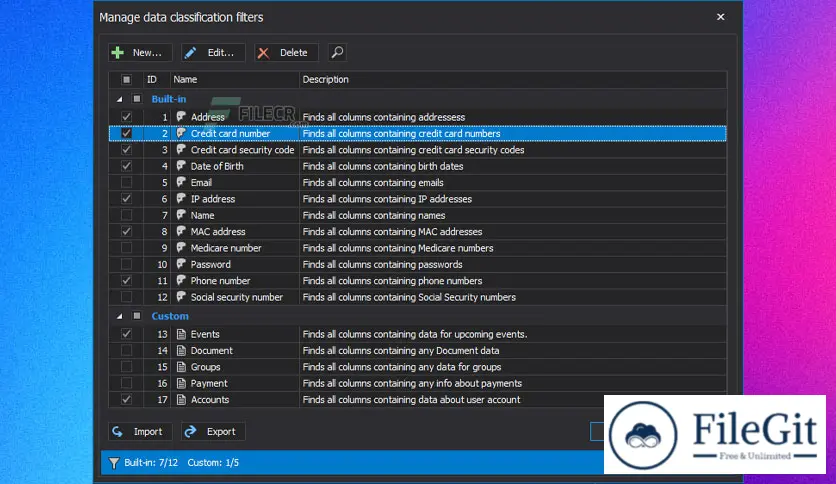Enable the Social security number checkbox
836x484 pixels.
pyautogui.click(x=126, y=297)
